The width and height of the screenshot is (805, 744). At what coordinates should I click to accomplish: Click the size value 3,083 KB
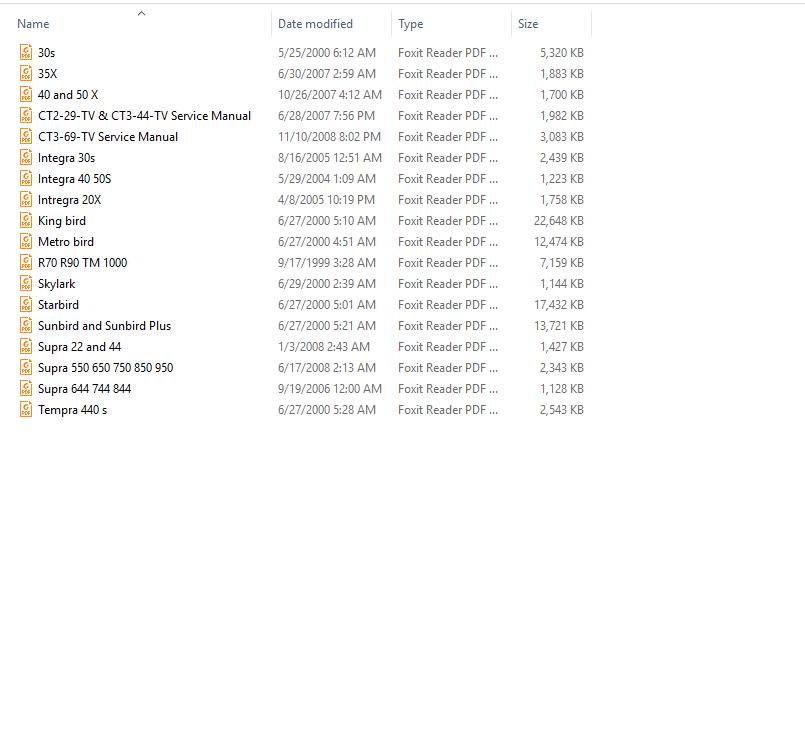[562, 137]
